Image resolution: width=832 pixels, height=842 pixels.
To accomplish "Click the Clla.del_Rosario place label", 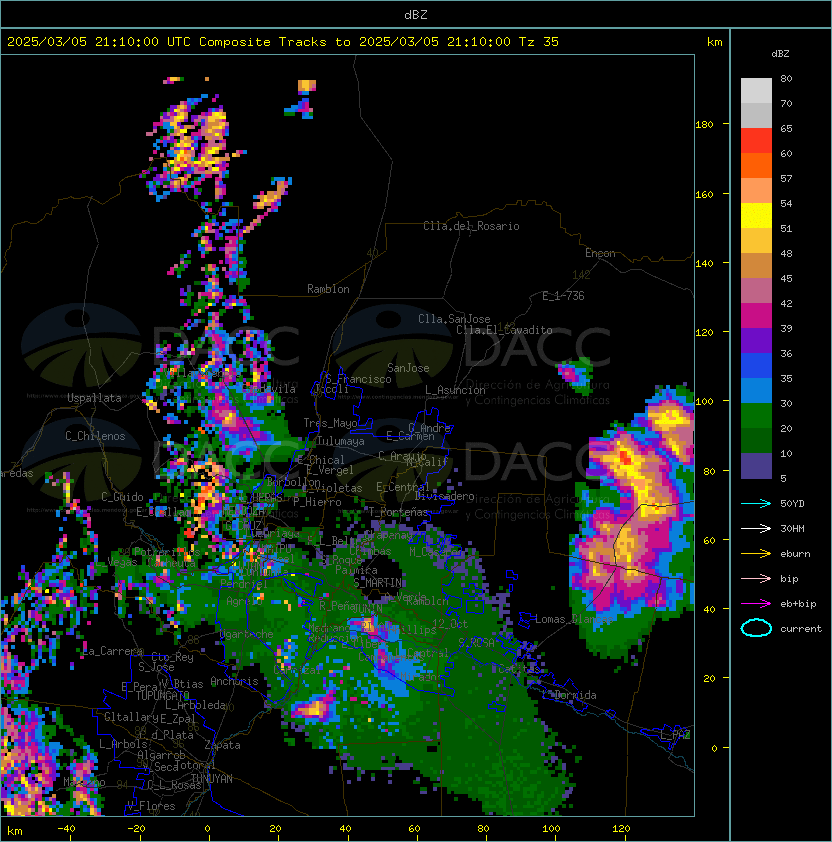I will coord(471,226).
